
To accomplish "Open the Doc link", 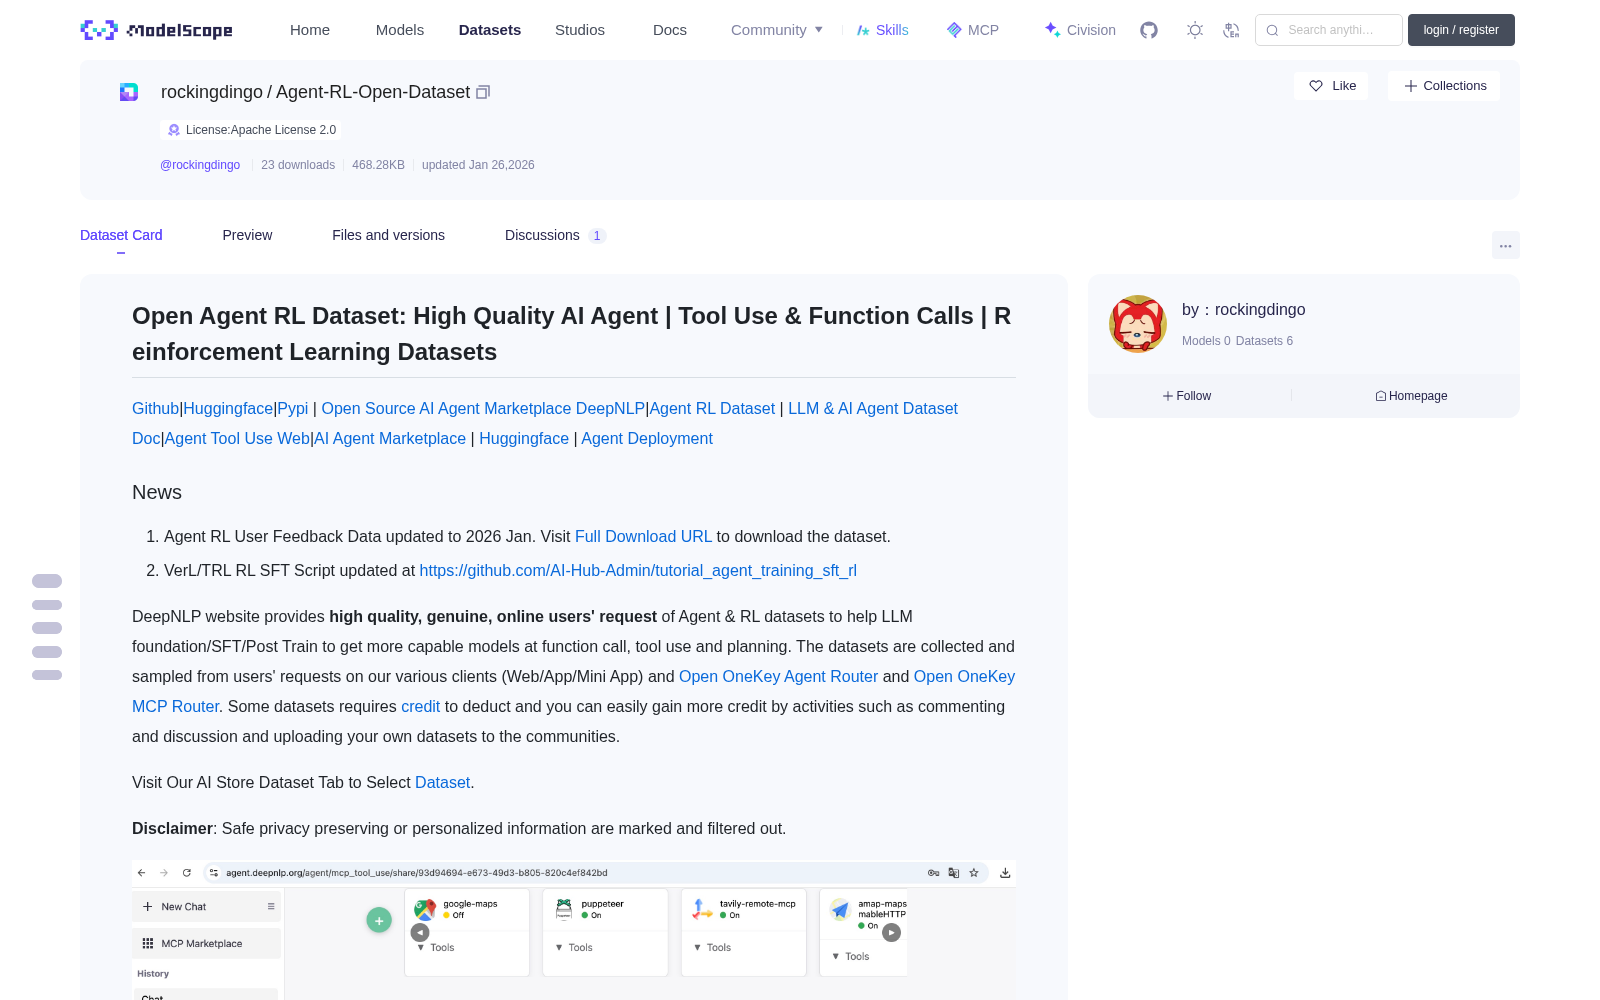I will pyautogui.click(x=146, y=438).
